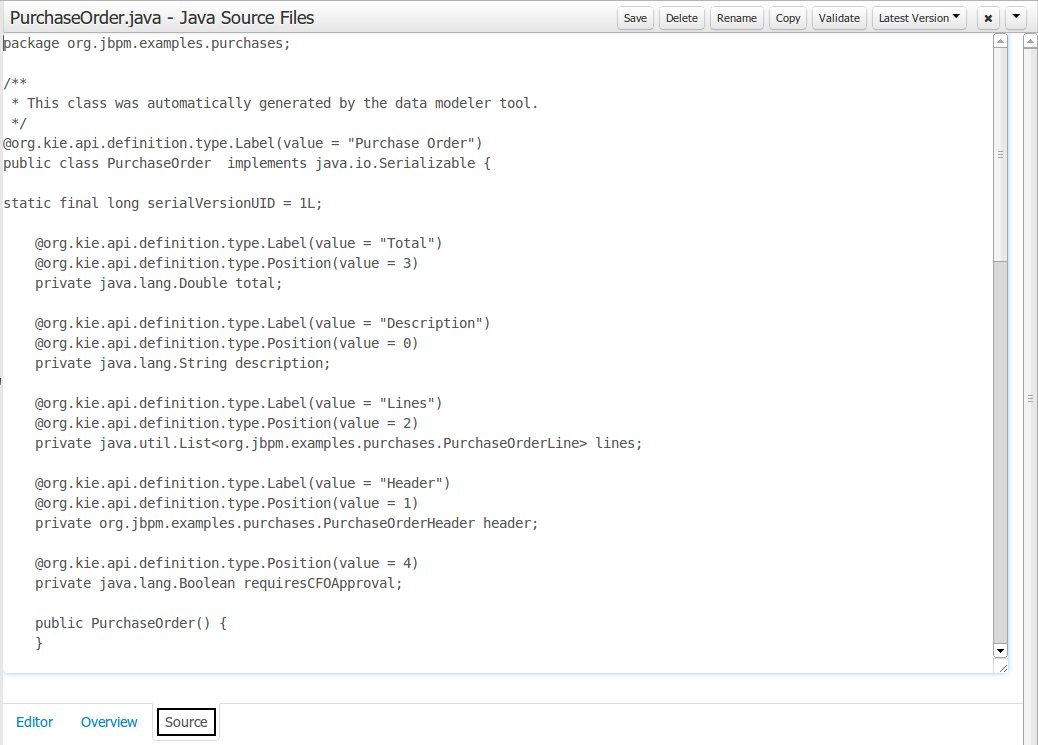1038x745 pixels.
Task: Expand the Latest Version dropdown
Action: (919, 18)
